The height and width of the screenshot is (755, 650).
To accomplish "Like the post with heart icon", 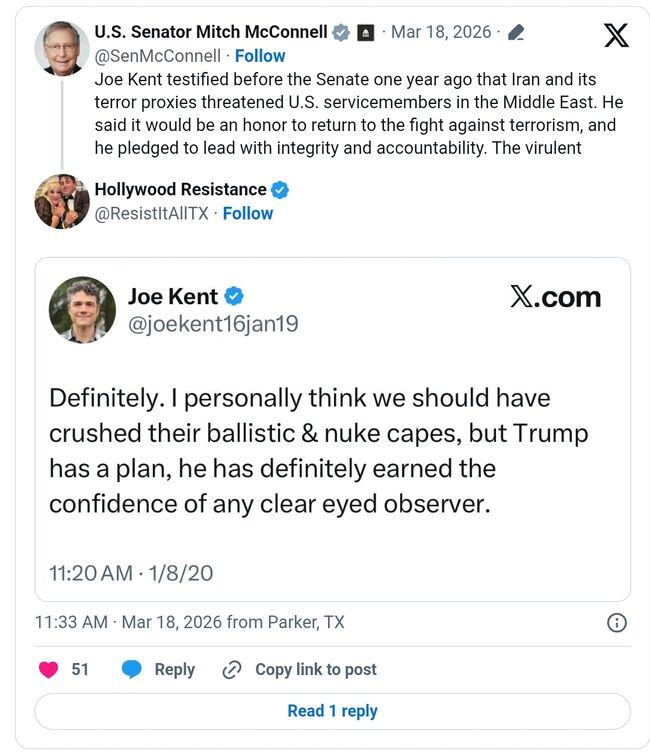I will (48, 670).
